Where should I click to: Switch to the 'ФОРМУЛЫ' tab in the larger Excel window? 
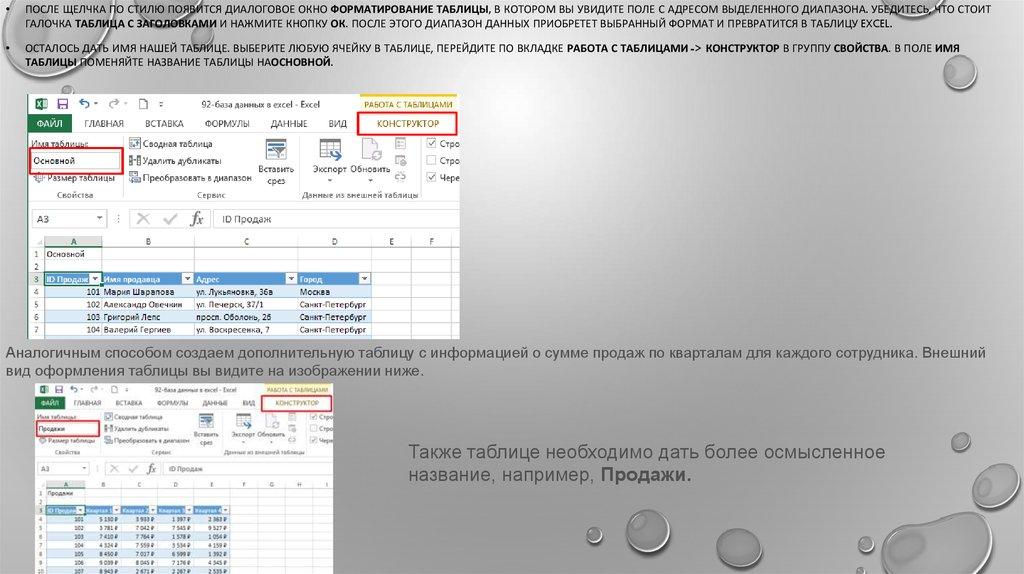pyautogui.click(x=227, y=123)
